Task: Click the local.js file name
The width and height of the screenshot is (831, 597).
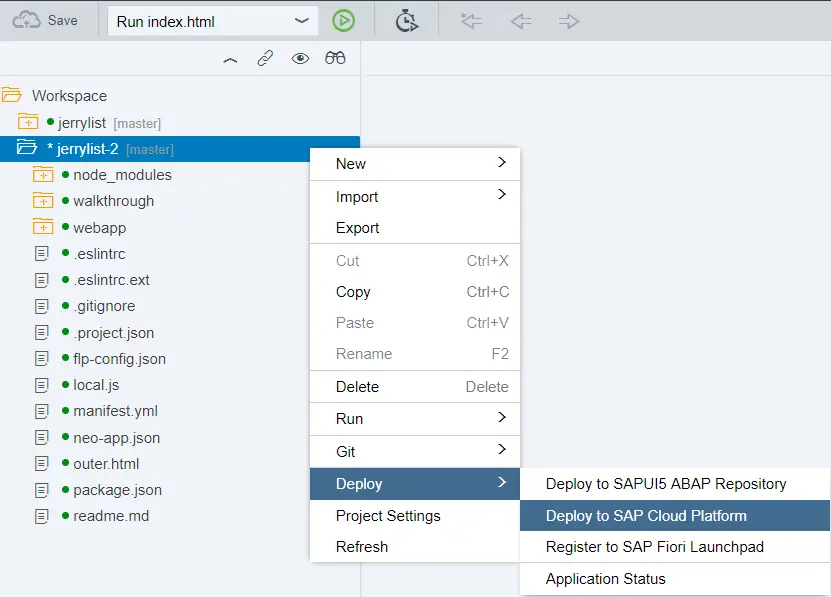Action: click(96, 385)
